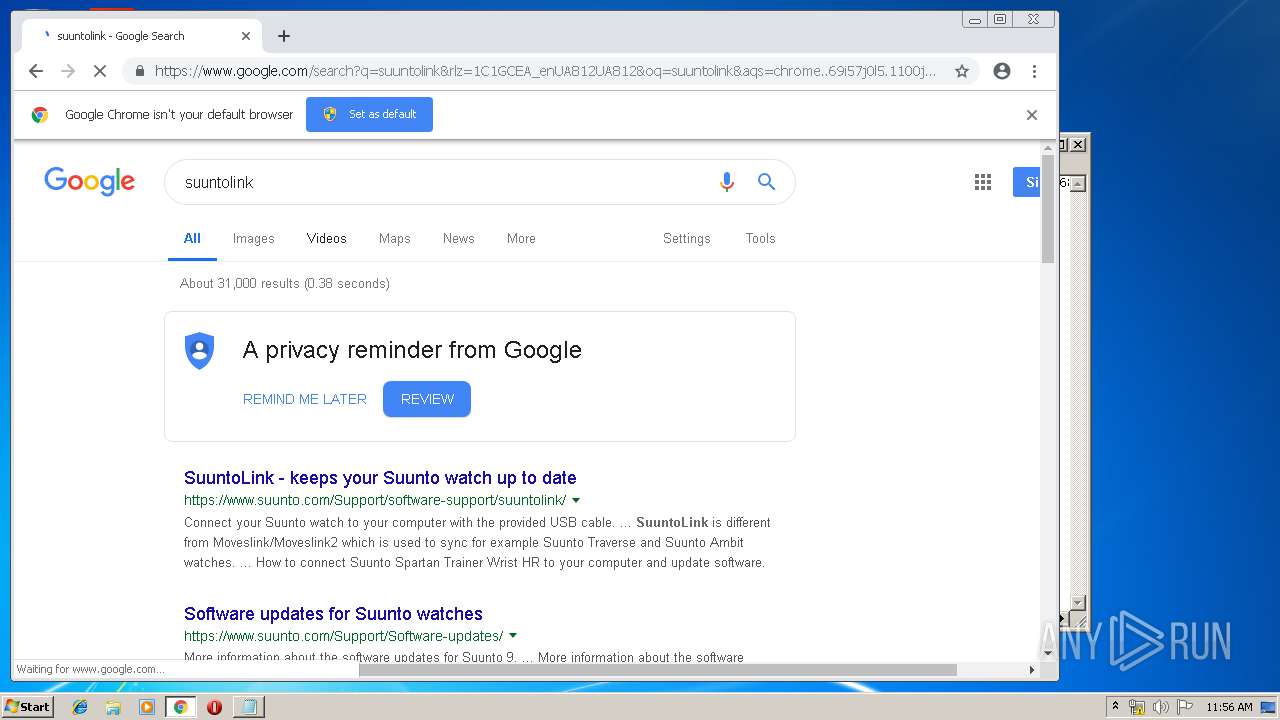Open a new tab with the plus icon
This screenshot has height=720, width=1280.
click(284, 36)
